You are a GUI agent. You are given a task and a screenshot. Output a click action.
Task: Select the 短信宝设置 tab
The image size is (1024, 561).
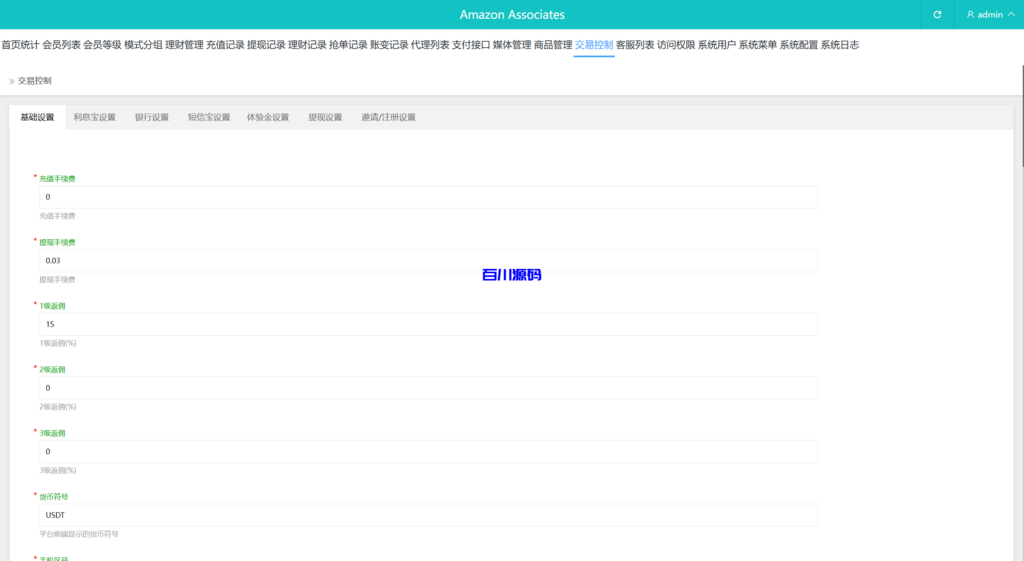click(x=209, y=117)
